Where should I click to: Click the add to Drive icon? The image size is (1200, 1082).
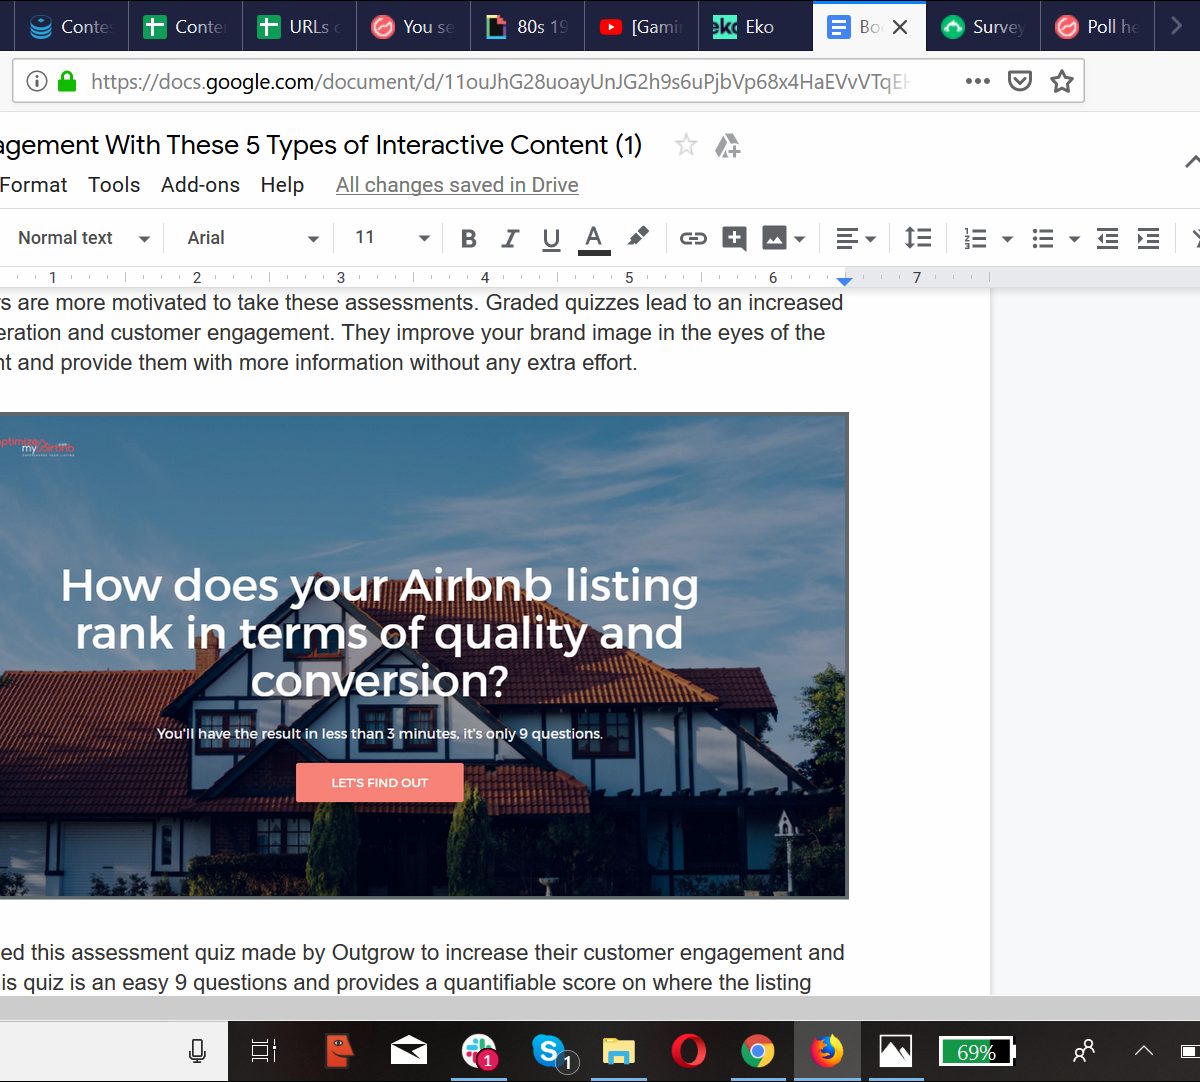727,146
